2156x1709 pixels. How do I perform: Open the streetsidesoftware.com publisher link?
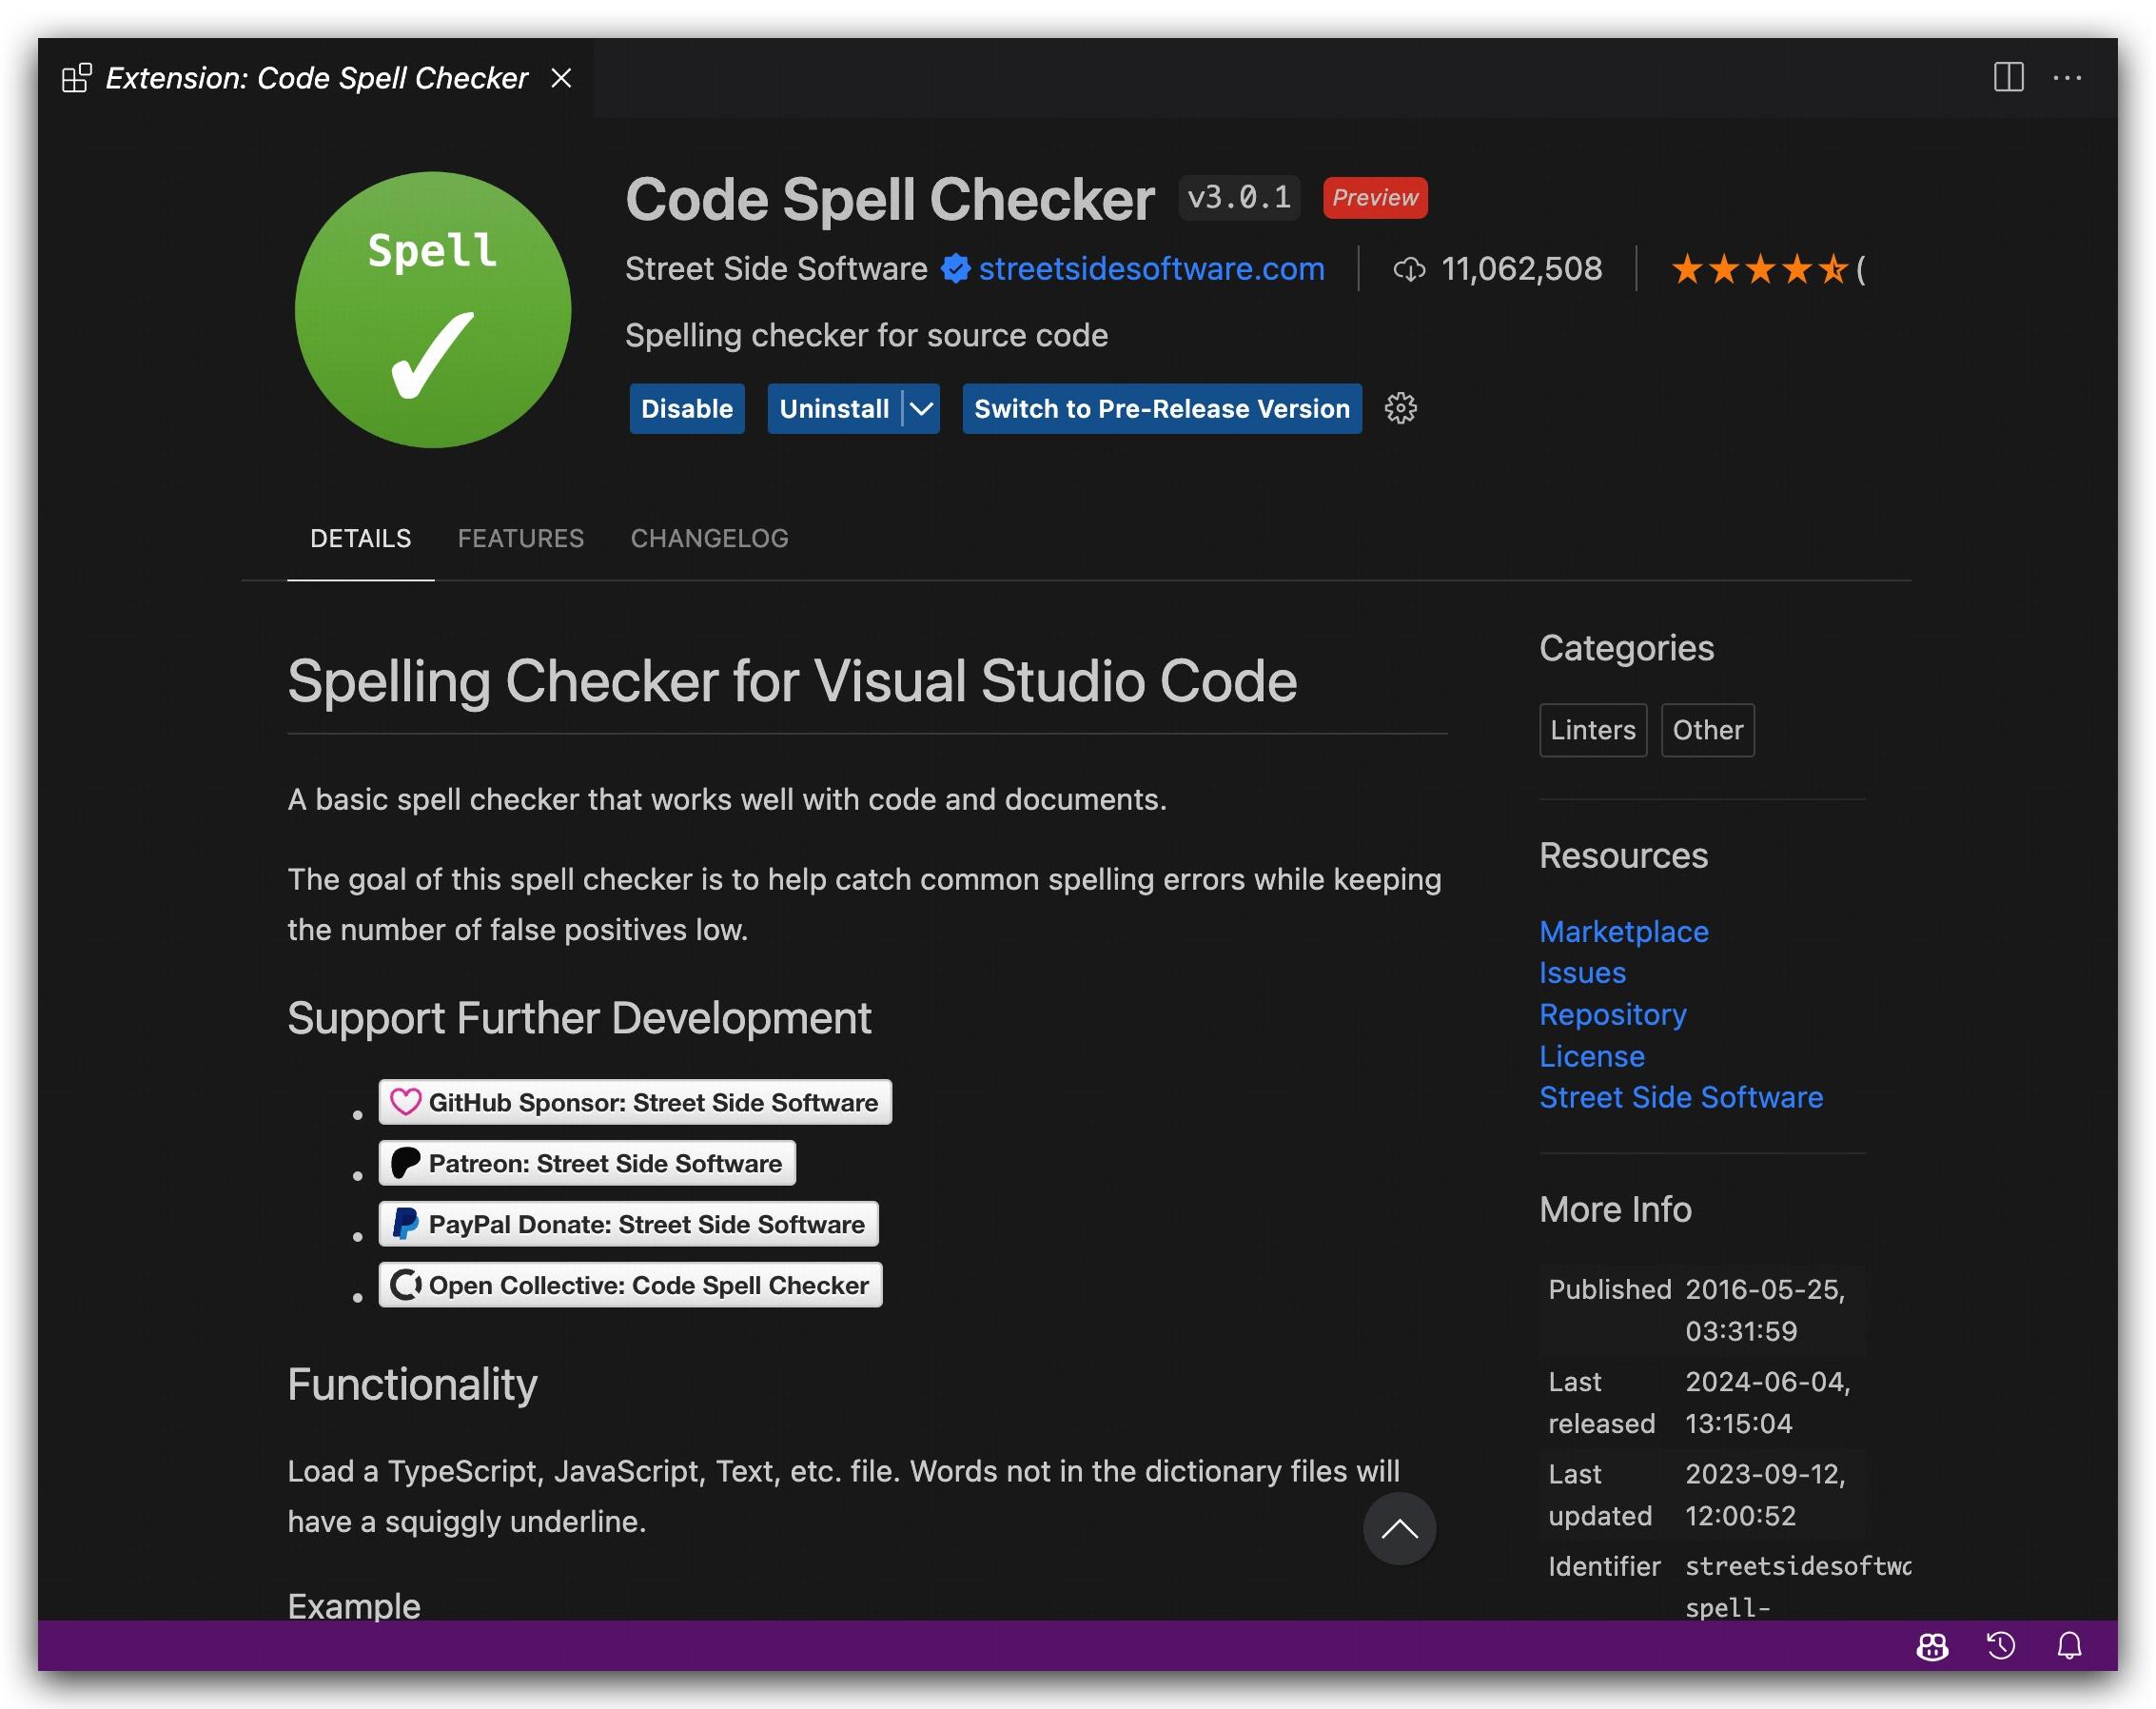pyautogui.click(x=1151, y=268)
